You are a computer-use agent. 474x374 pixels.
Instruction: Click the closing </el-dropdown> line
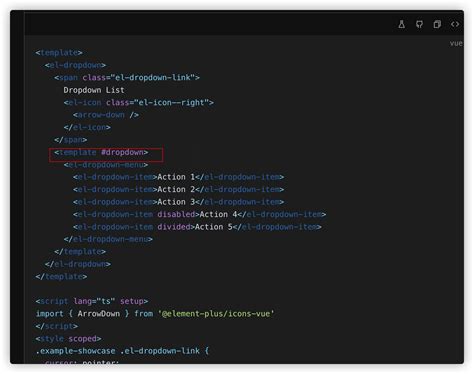(x=78, y=264)
